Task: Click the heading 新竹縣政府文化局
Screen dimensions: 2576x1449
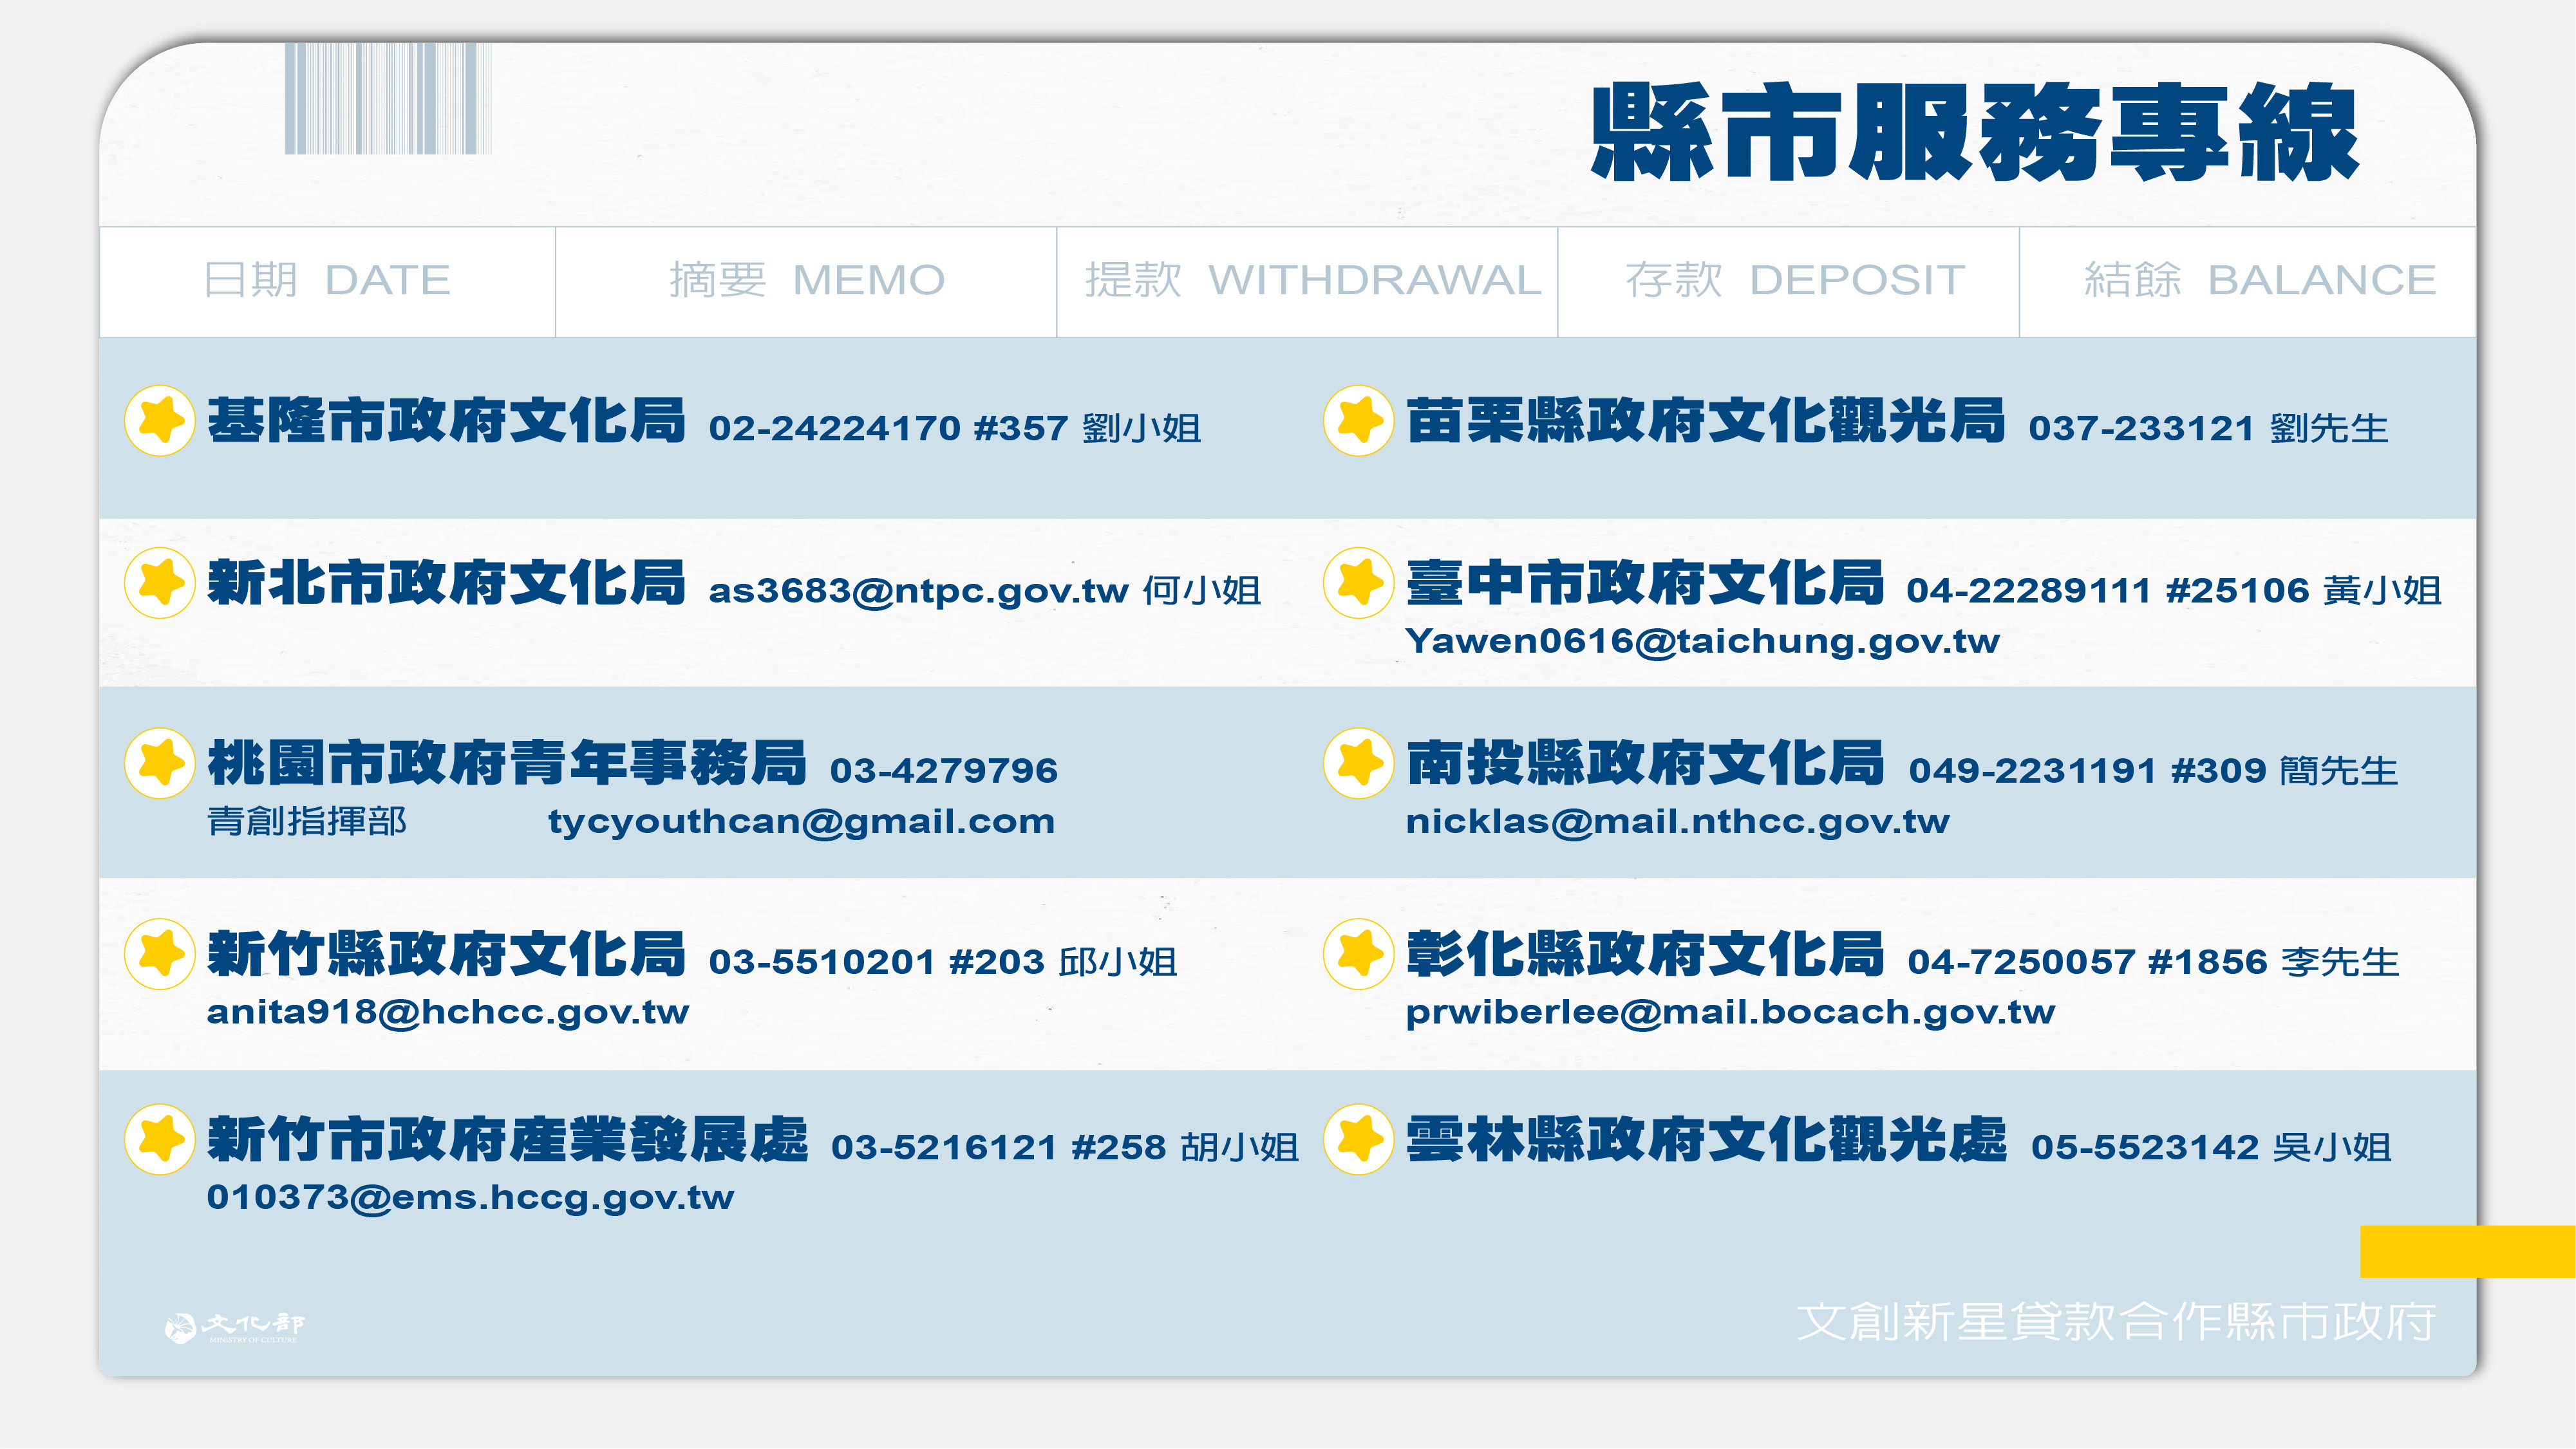Action: tap(446, 953)
